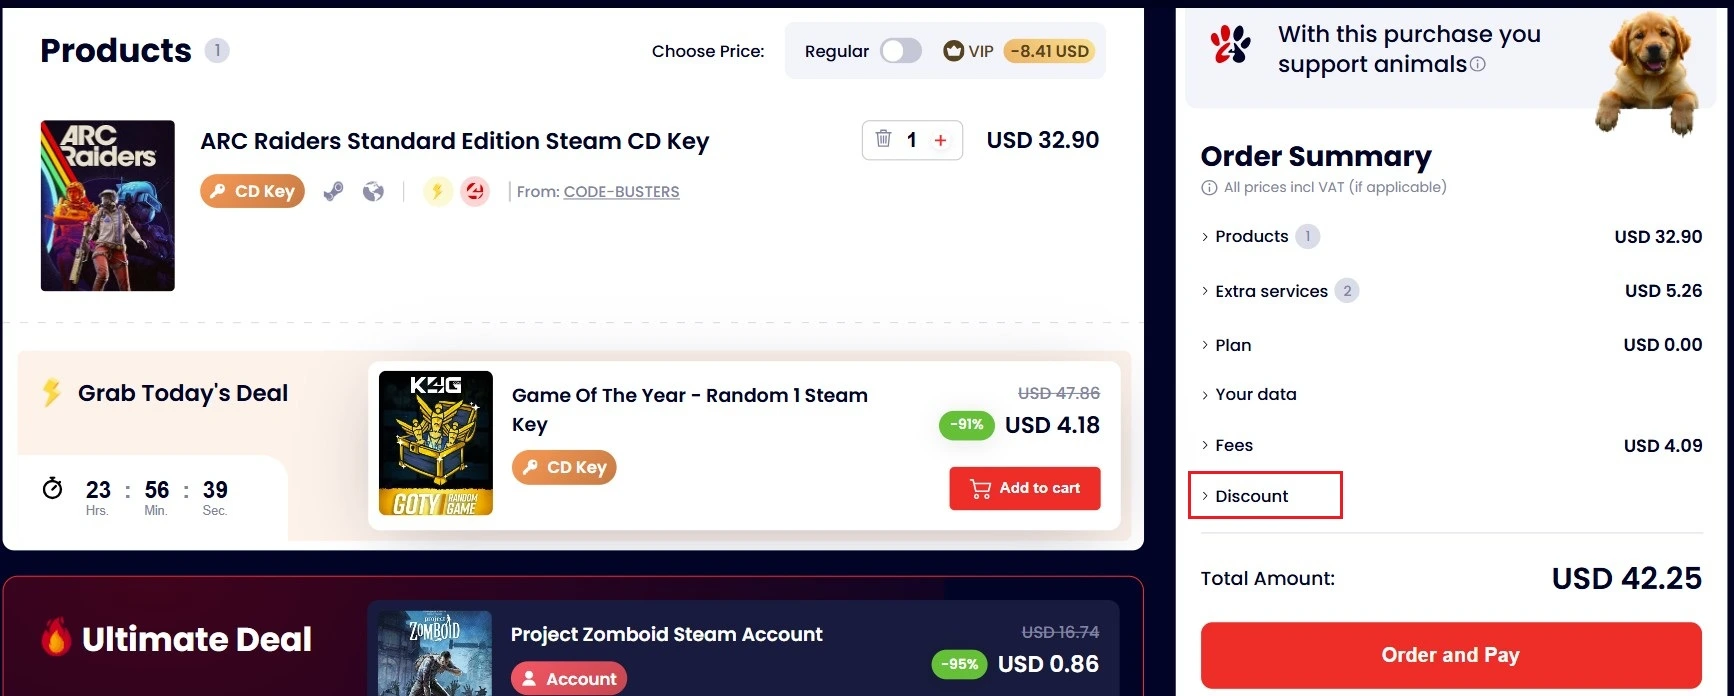Expand the Discount section
The height and width of the screenshot is (696, 1734).
[x=1251, y=496]
